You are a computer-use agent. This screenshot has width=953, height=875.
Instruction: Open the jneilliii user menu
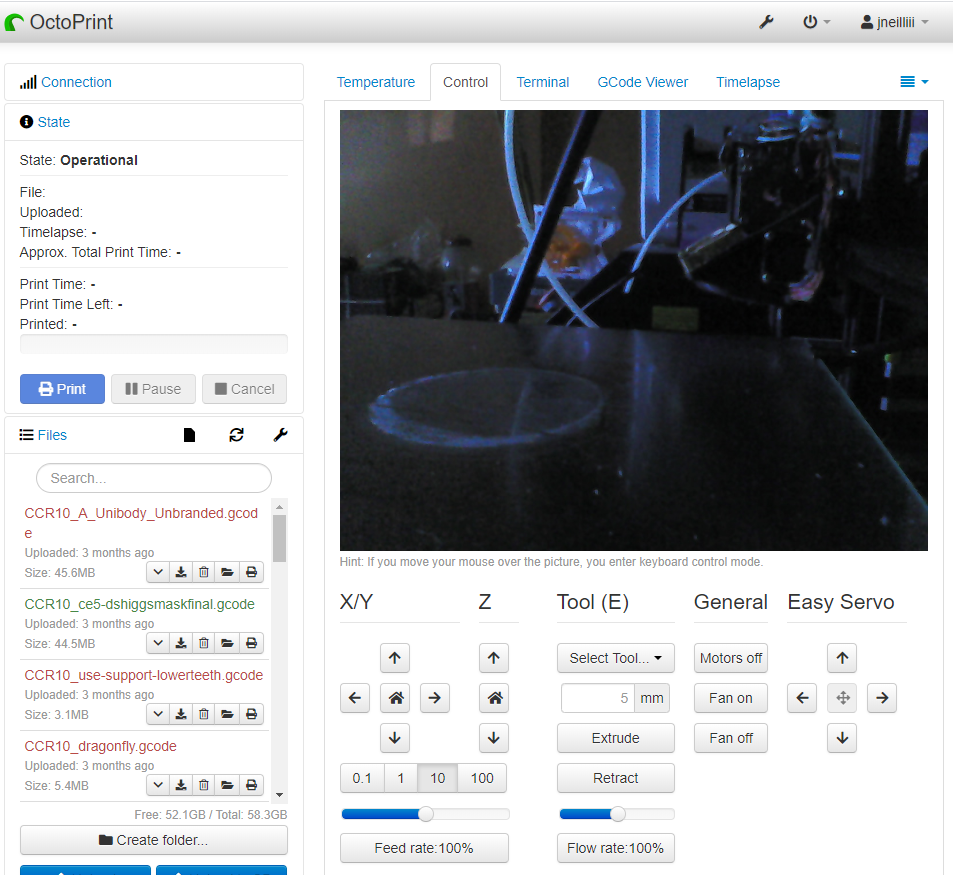[895, 22]
